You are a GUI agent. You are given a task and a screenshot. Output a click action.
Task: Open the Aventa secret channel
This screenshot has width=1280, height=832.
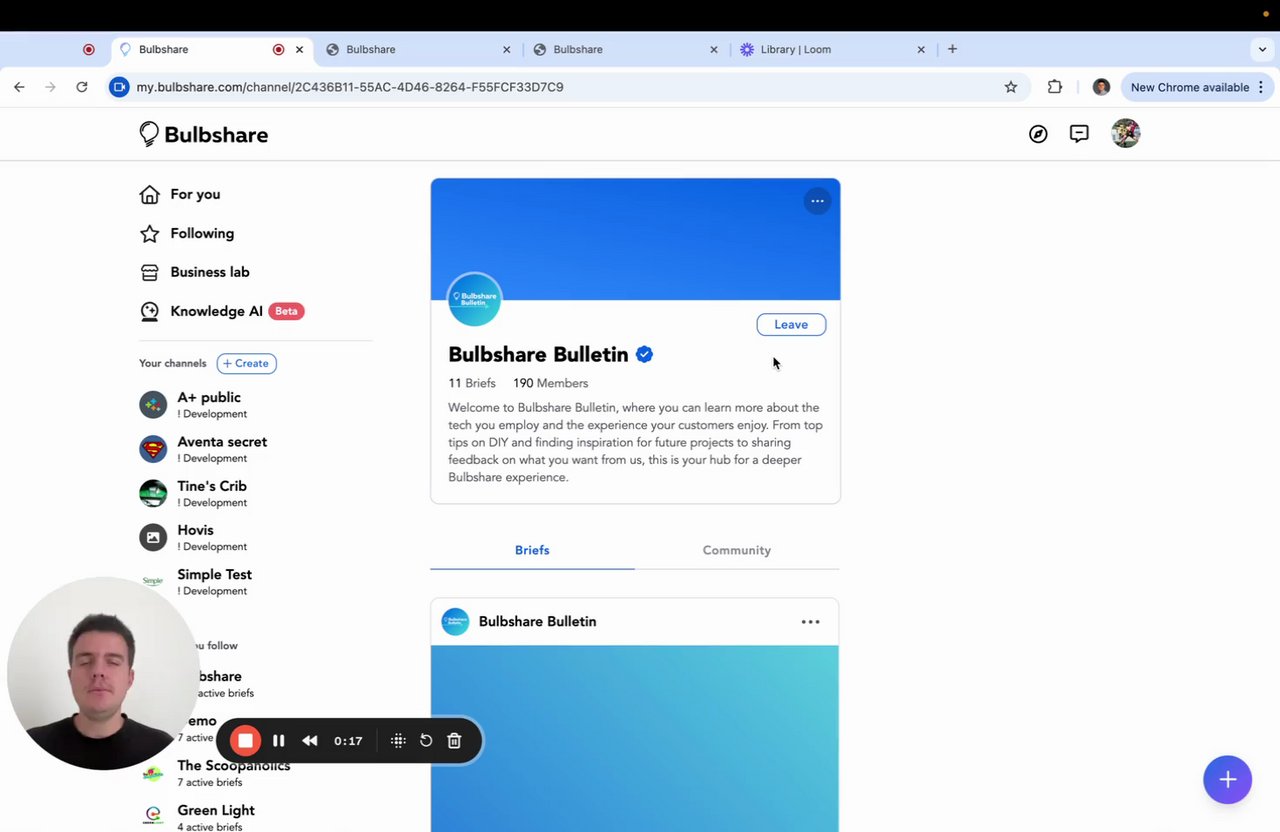point(222,448)
